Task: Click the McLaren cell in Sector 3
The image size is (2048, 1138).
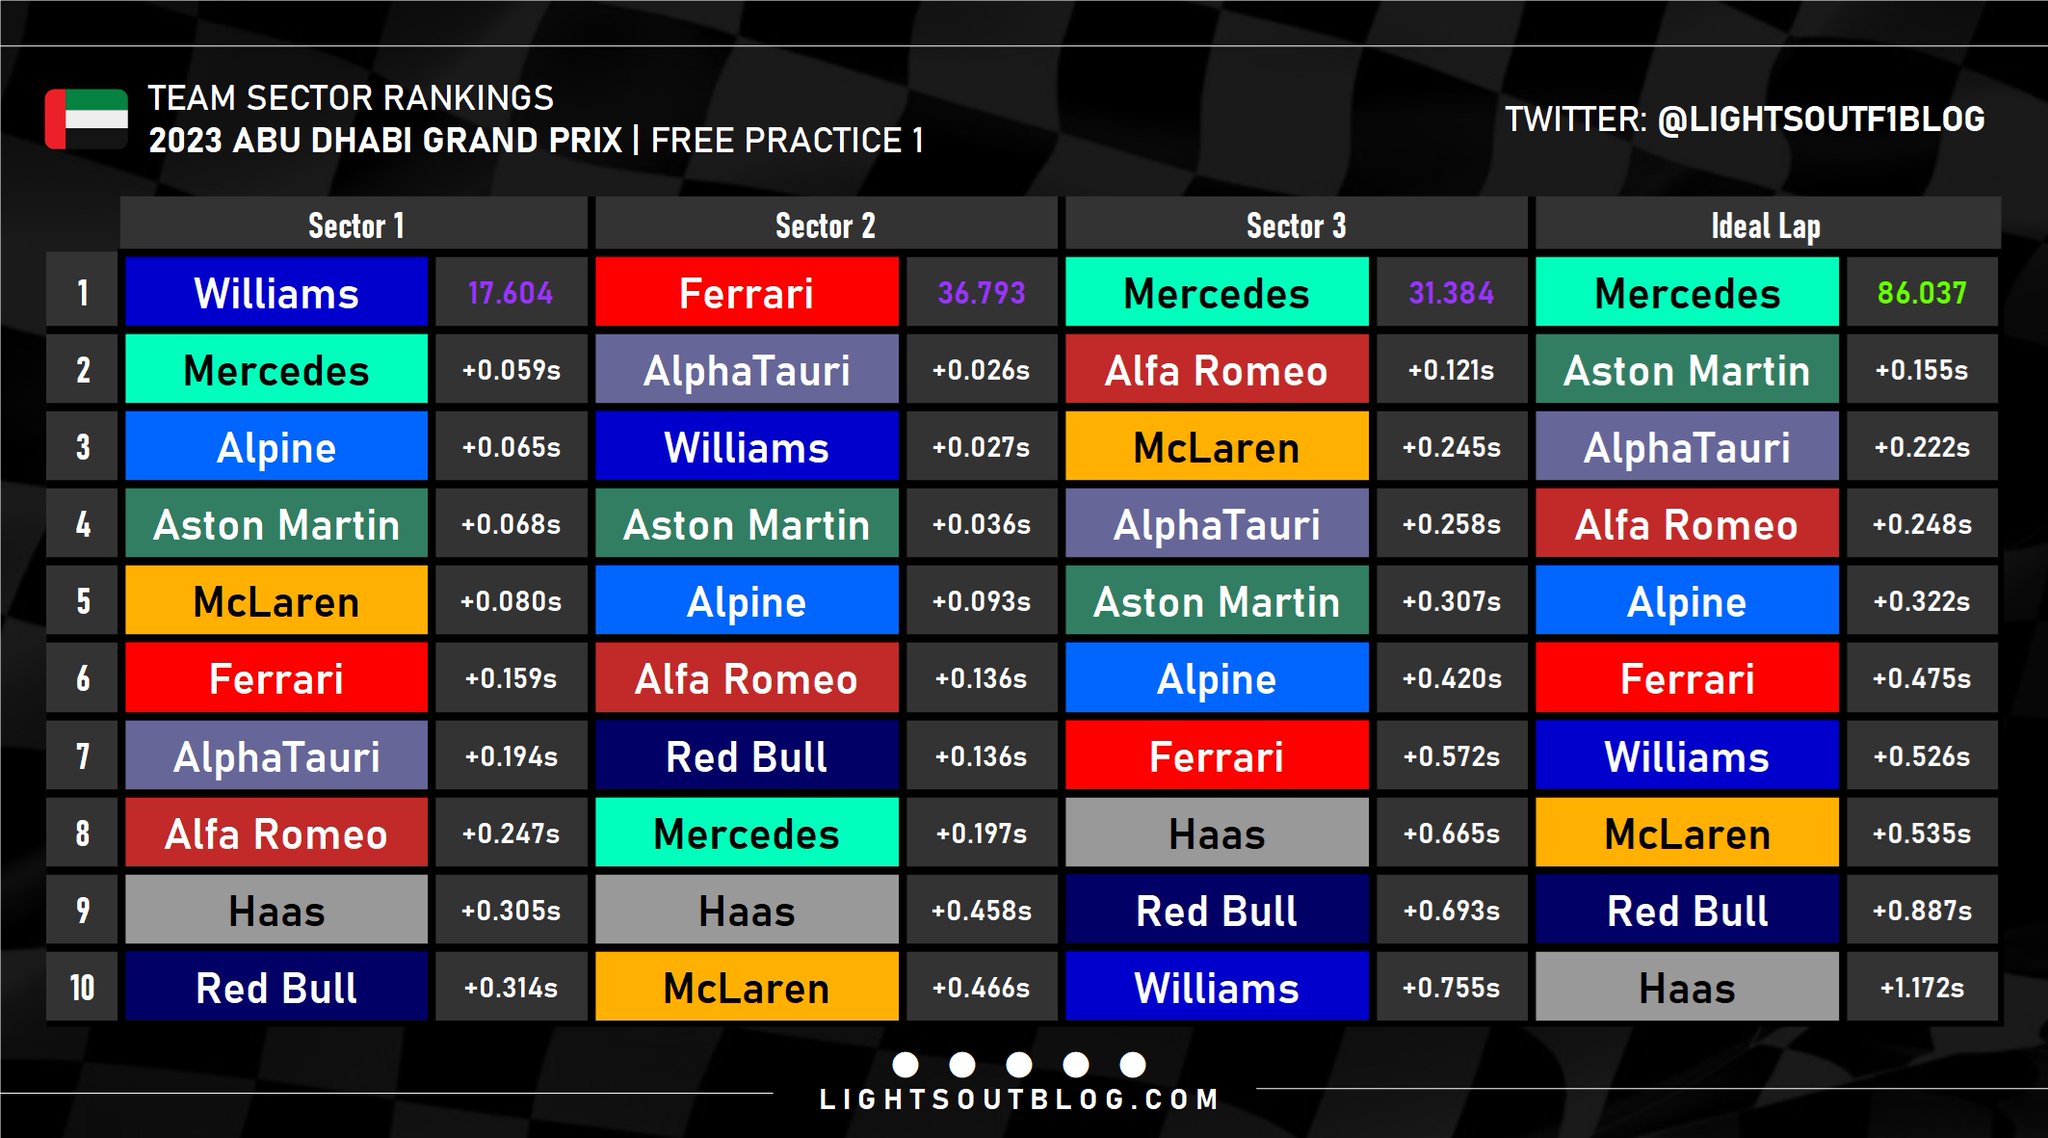Action: [x=1217, y=446]
